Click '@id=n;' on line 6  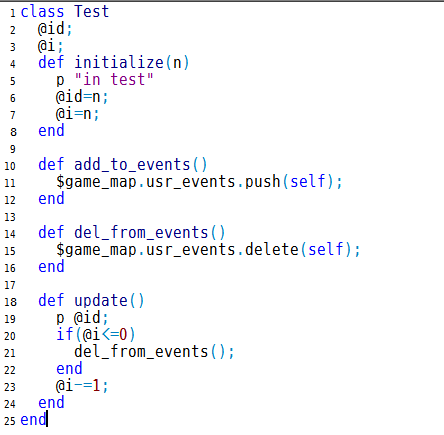(82, 96)
